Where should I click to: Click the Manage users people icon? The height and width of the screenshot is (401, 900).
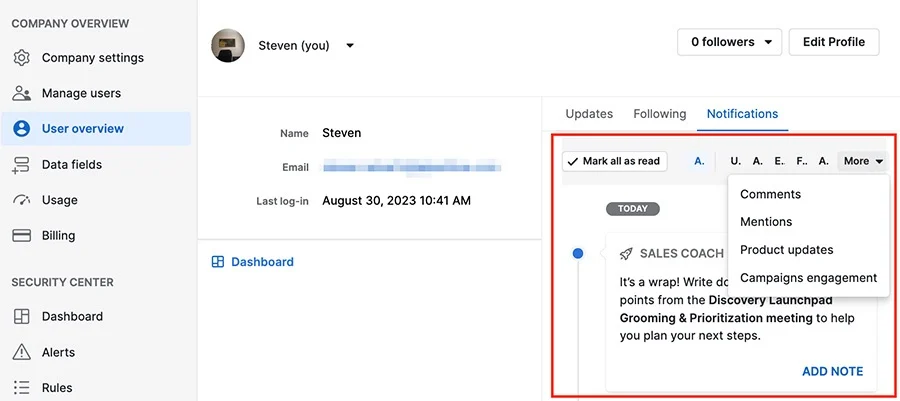[x=21, y=94]
